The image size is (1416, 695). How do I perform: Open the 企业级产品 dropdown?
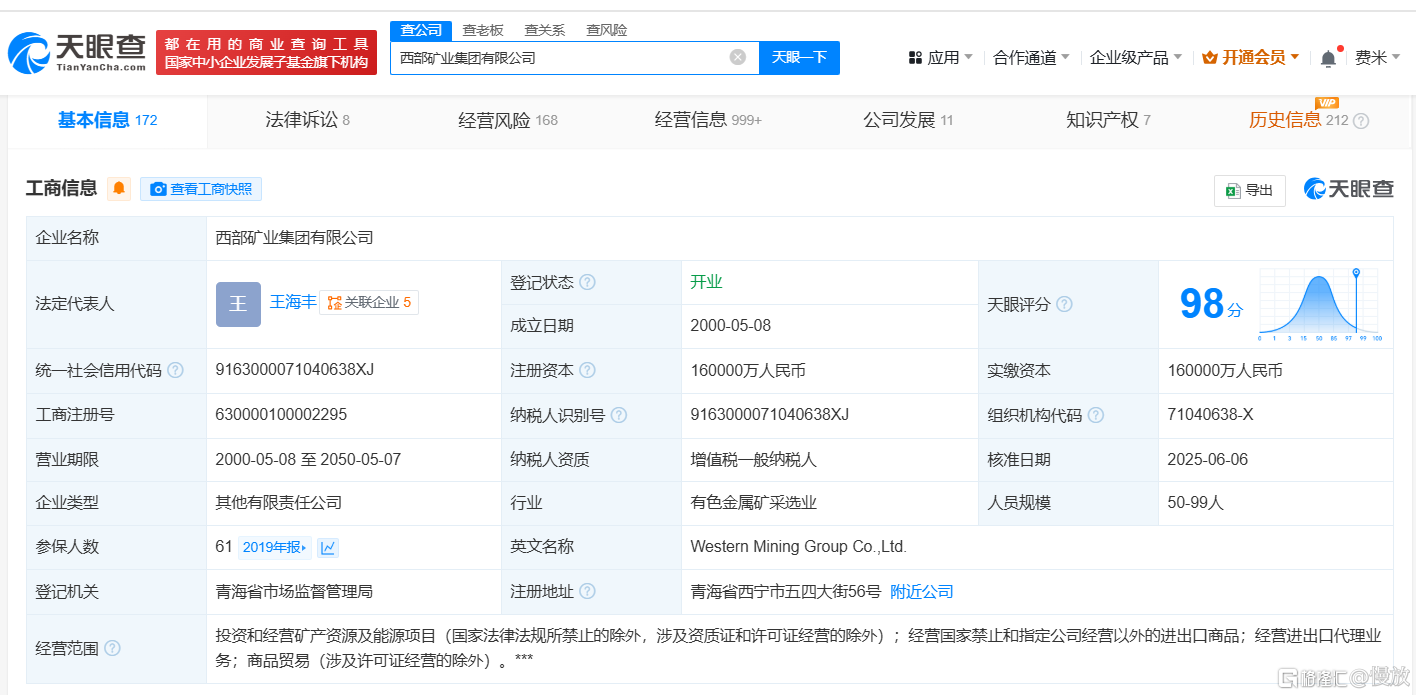tap(1136, 58)
